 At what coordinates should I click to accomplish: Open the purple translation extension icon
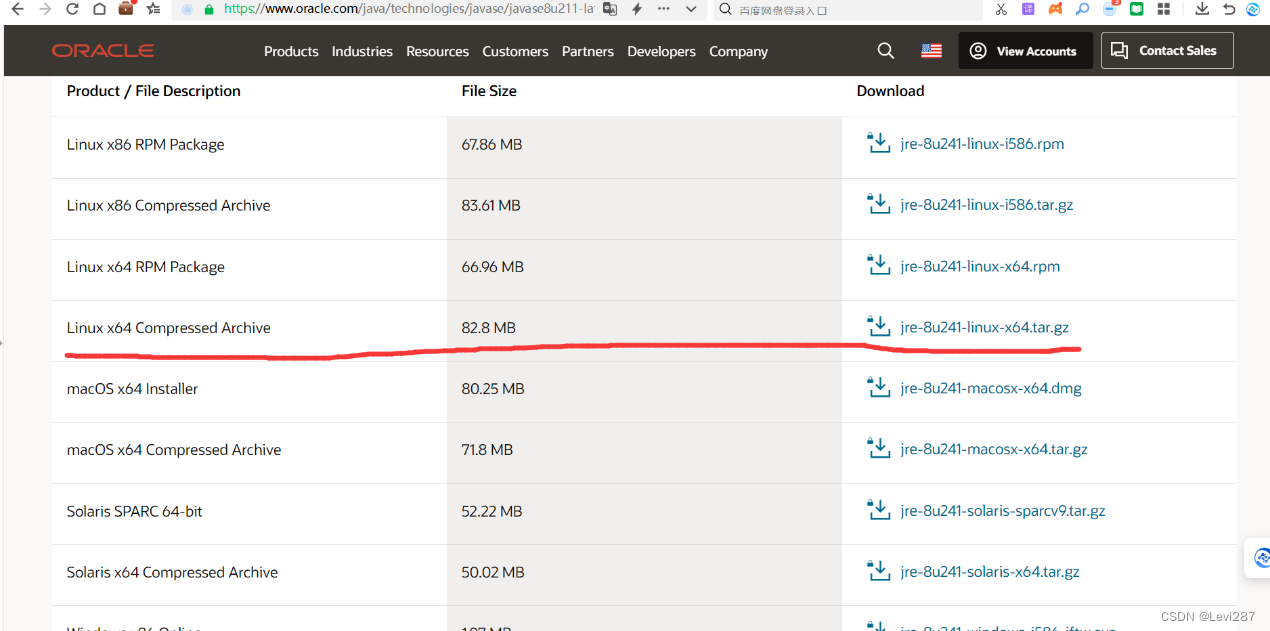coord(1029,9)
